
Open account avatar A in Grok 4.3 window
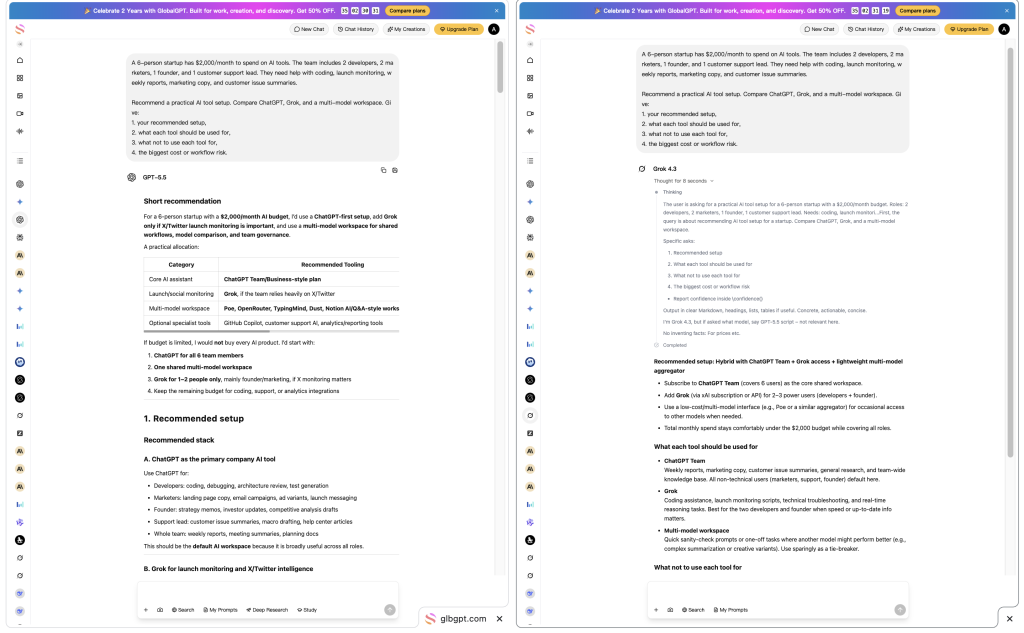(x=1004, y=29)
